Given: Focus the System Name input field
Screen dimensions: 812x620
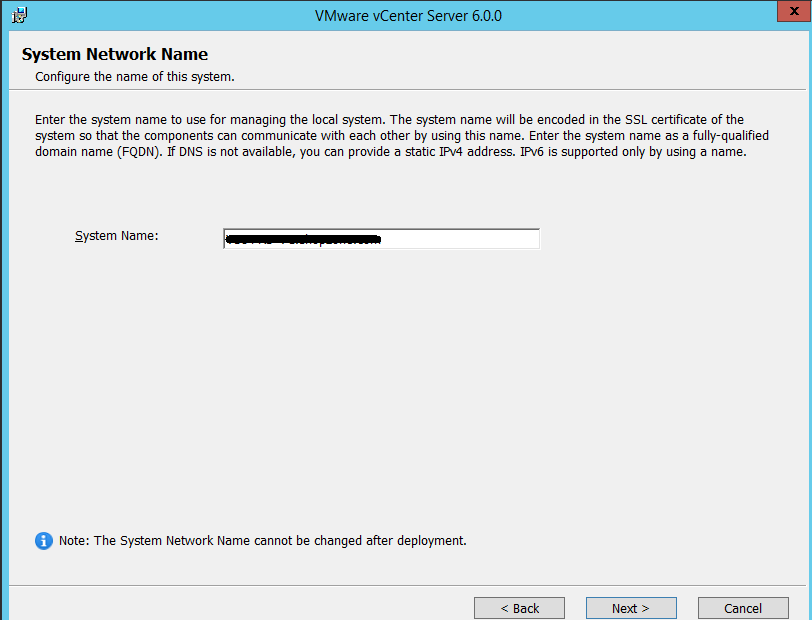Looking at the screenshot, I should (382, 239).
